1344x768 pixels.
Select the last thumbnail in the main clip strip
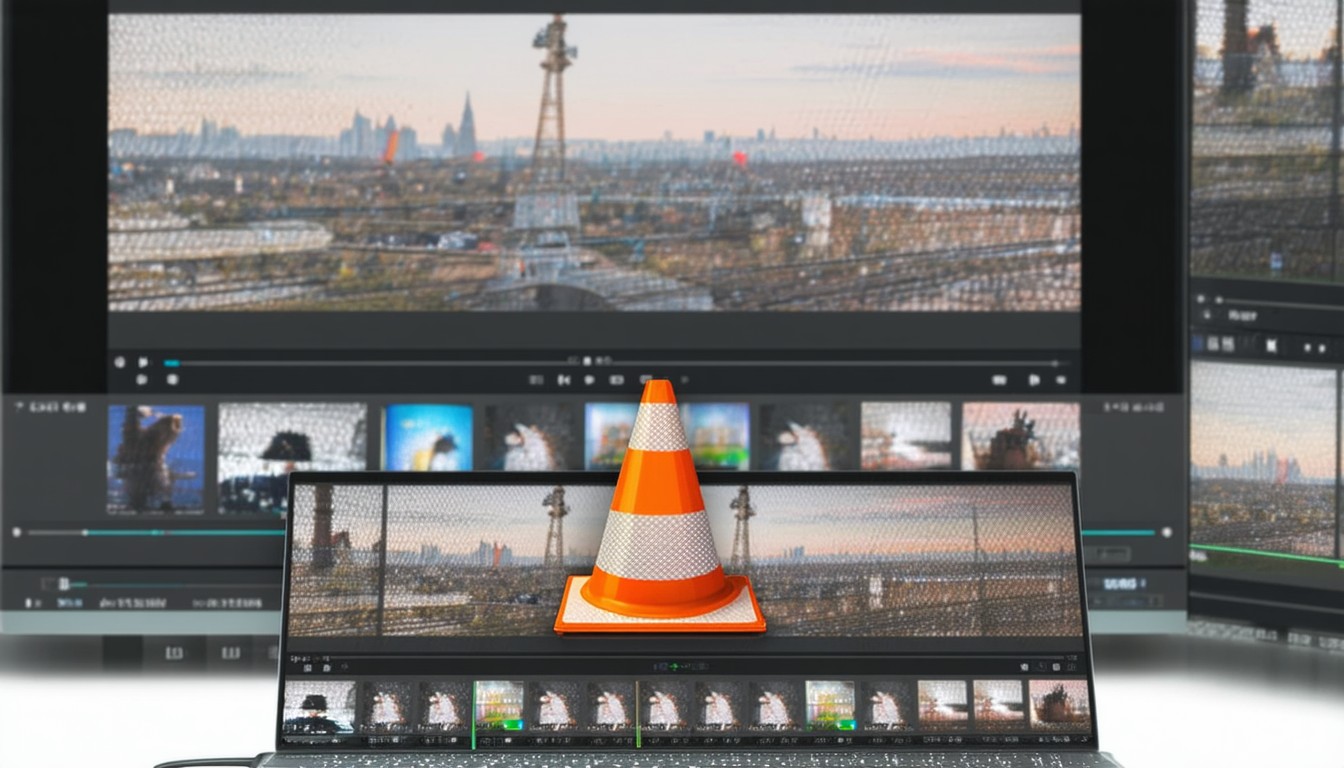[1020, 436]
